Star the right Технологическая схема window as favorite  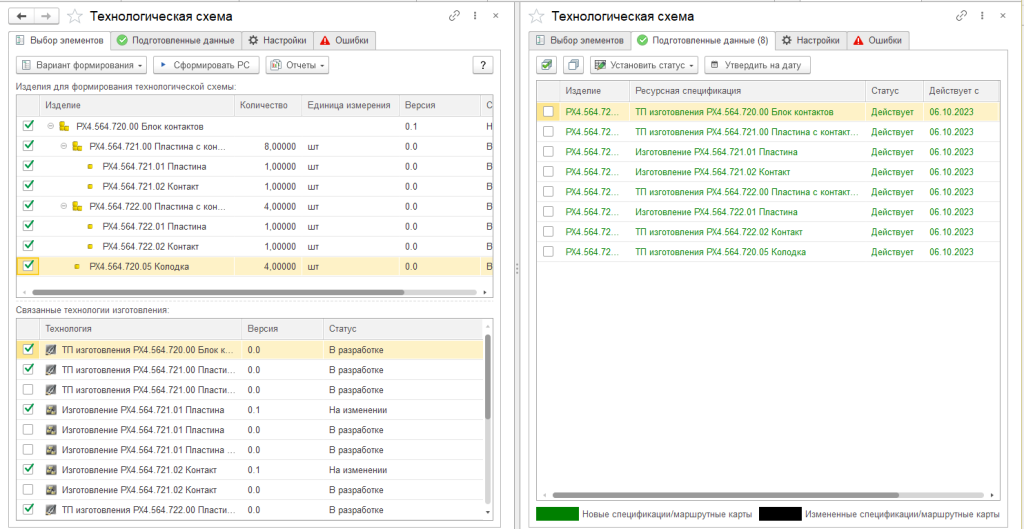tap(537, 16)
